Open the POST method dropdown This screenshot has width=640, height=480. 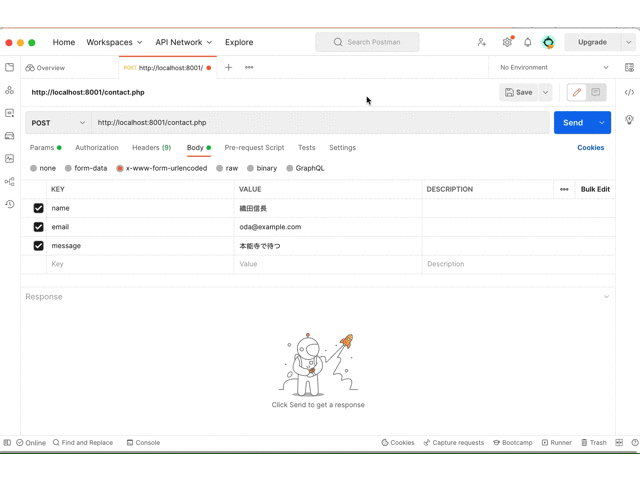[x=58, y=123]
